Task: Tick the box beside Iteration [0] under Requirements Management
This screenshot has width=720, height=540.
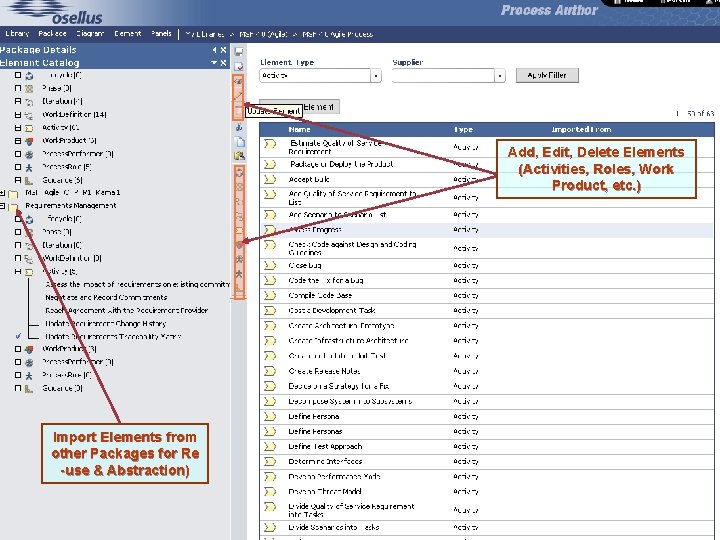Action: 18,245
